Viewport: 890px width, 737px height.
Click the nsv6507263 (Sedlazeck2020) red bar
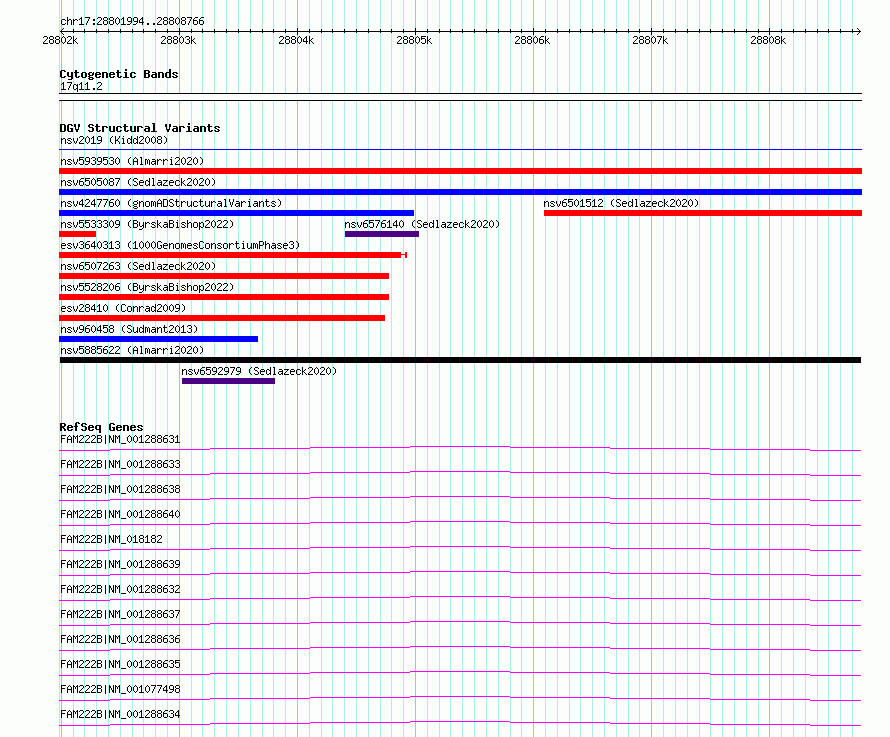coord(224,276)
